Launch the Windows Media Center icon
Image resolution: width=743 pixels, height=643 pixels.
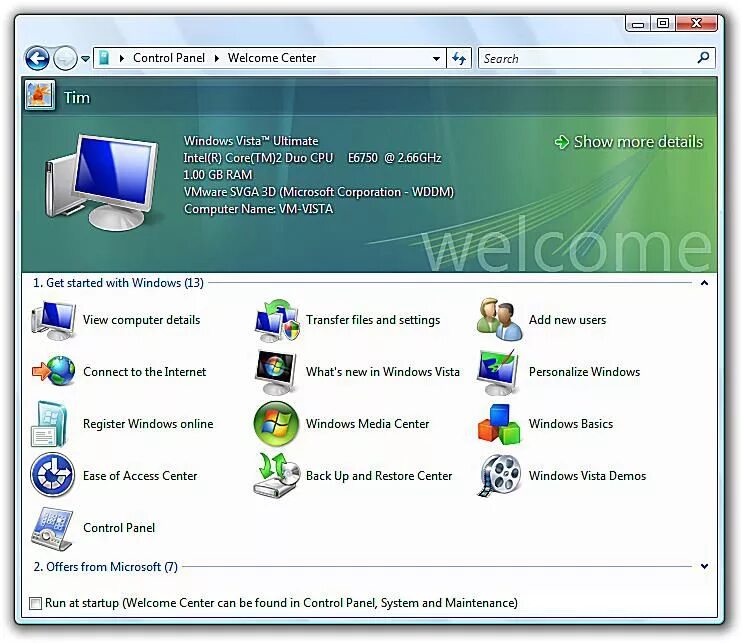coord(276,424)
